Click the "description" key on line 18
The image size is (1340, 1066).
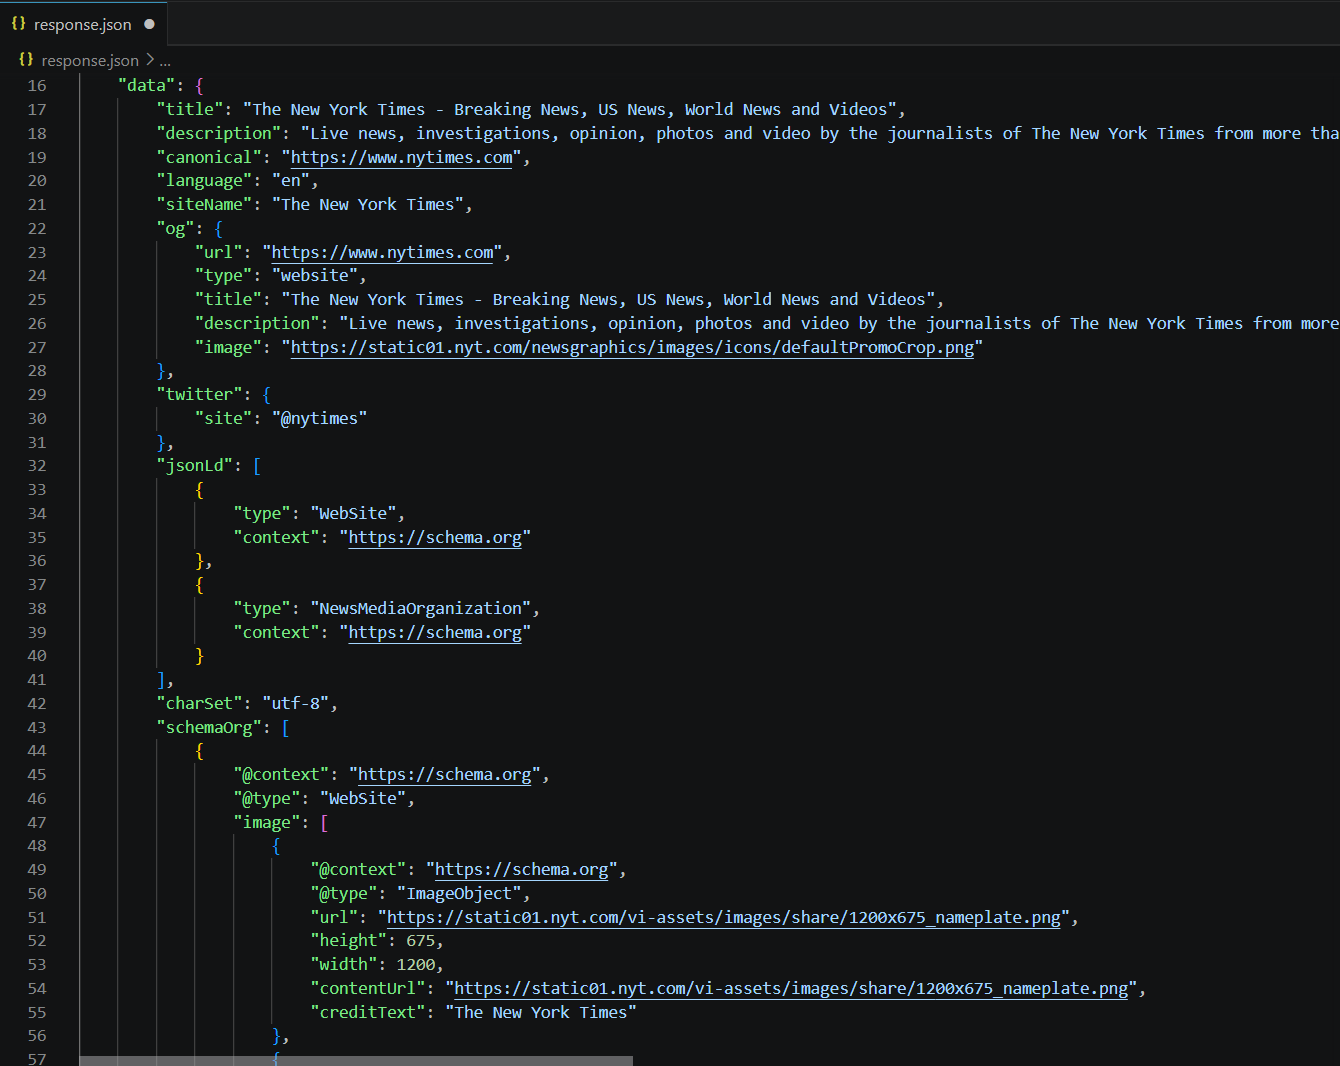point(219,133)
